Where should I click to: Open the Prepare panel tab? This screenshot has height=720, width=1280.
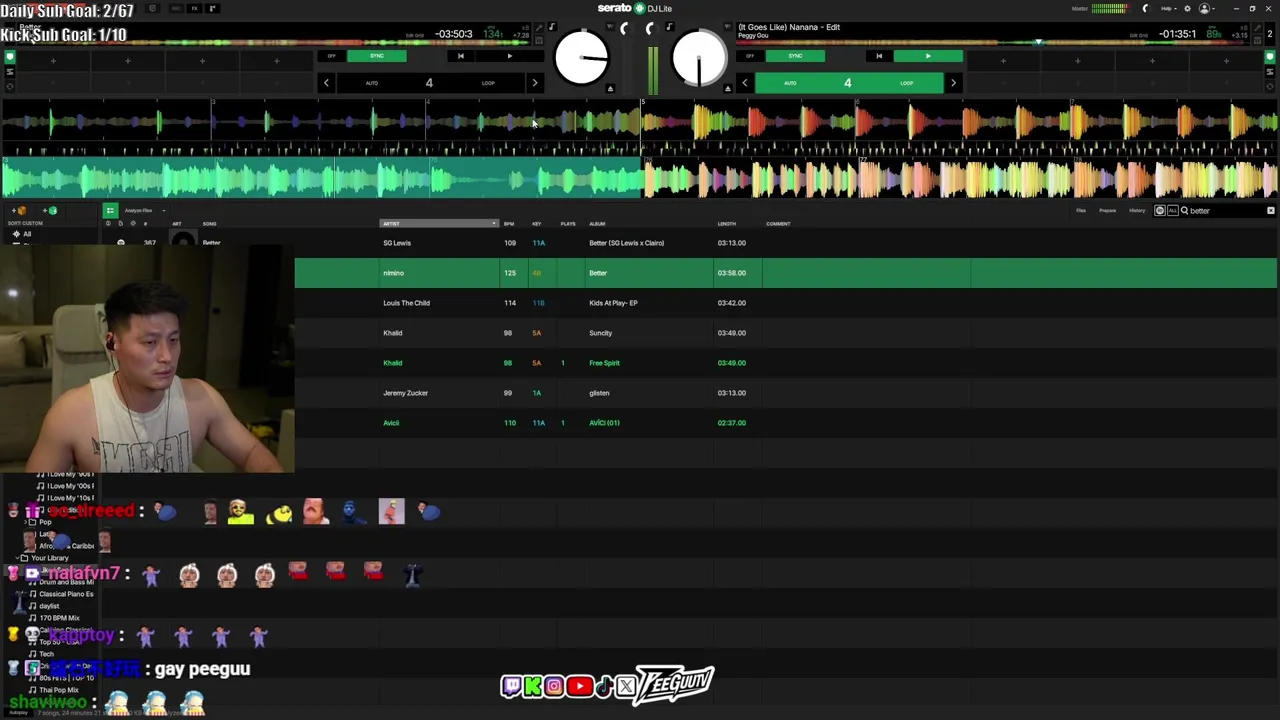pyautogui.click(x=1107, y=210)
